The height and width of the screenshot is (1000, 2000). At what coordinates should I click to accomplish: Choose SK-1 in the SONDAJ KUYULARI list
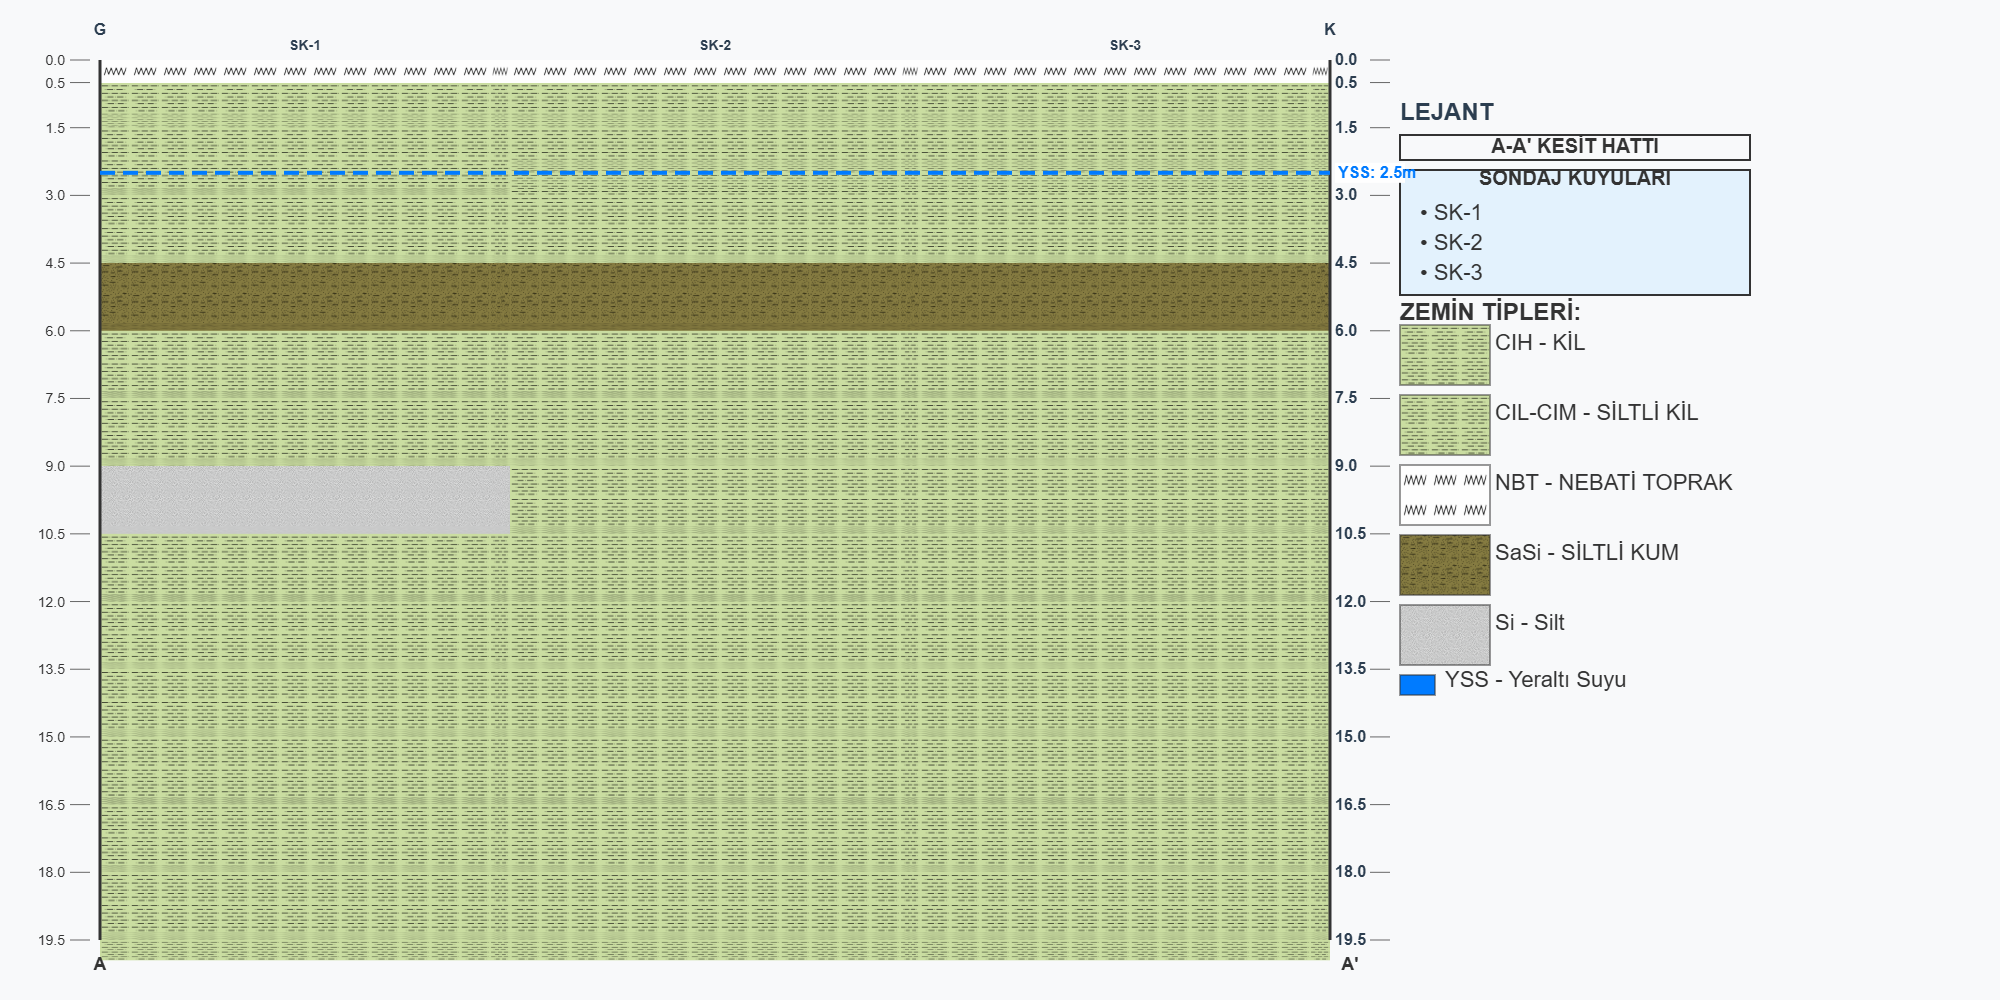coord(1457,213)
